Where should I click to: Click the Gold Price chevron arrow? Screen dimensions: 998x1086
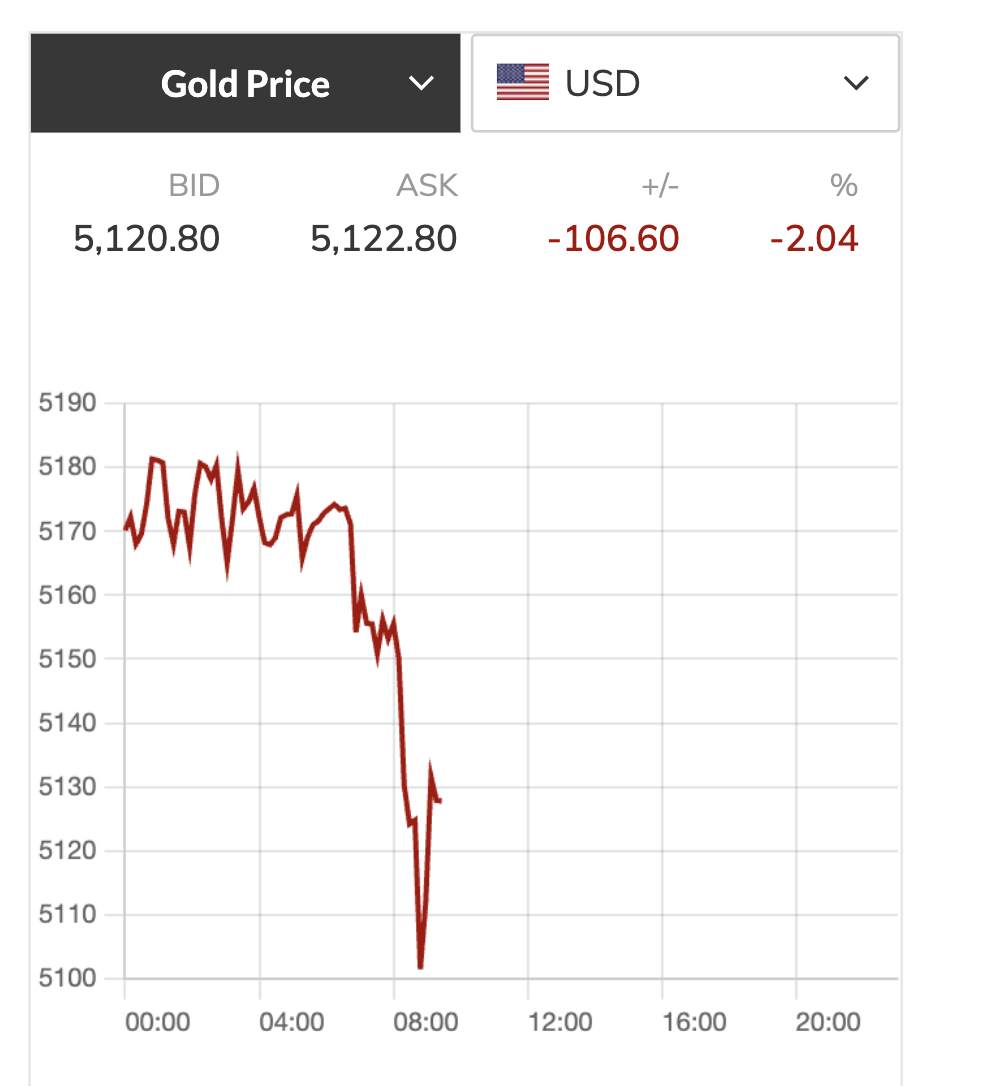pyautogui.click(x=422, y=84)
